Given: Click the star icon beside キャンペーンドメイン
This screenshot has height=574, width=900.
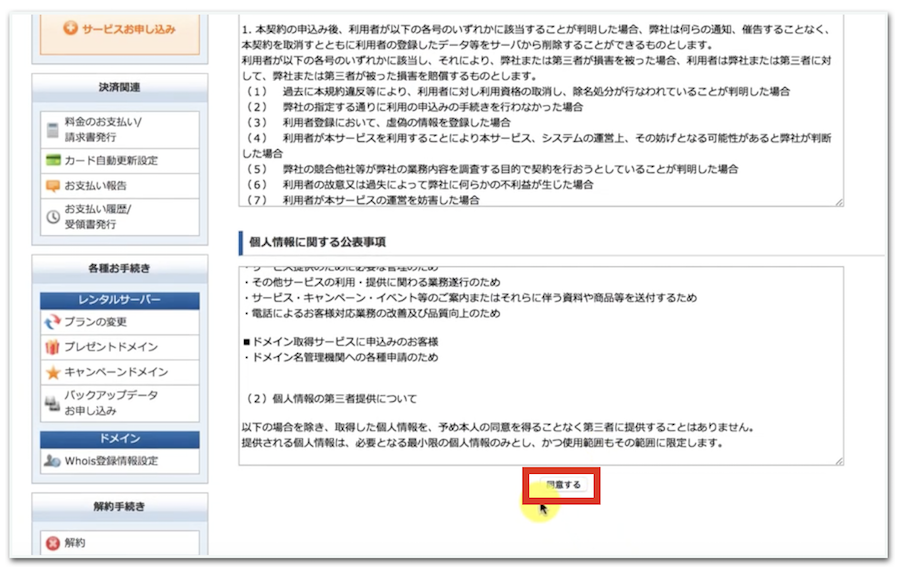Looking at the screenshot, I should (53, 372).
